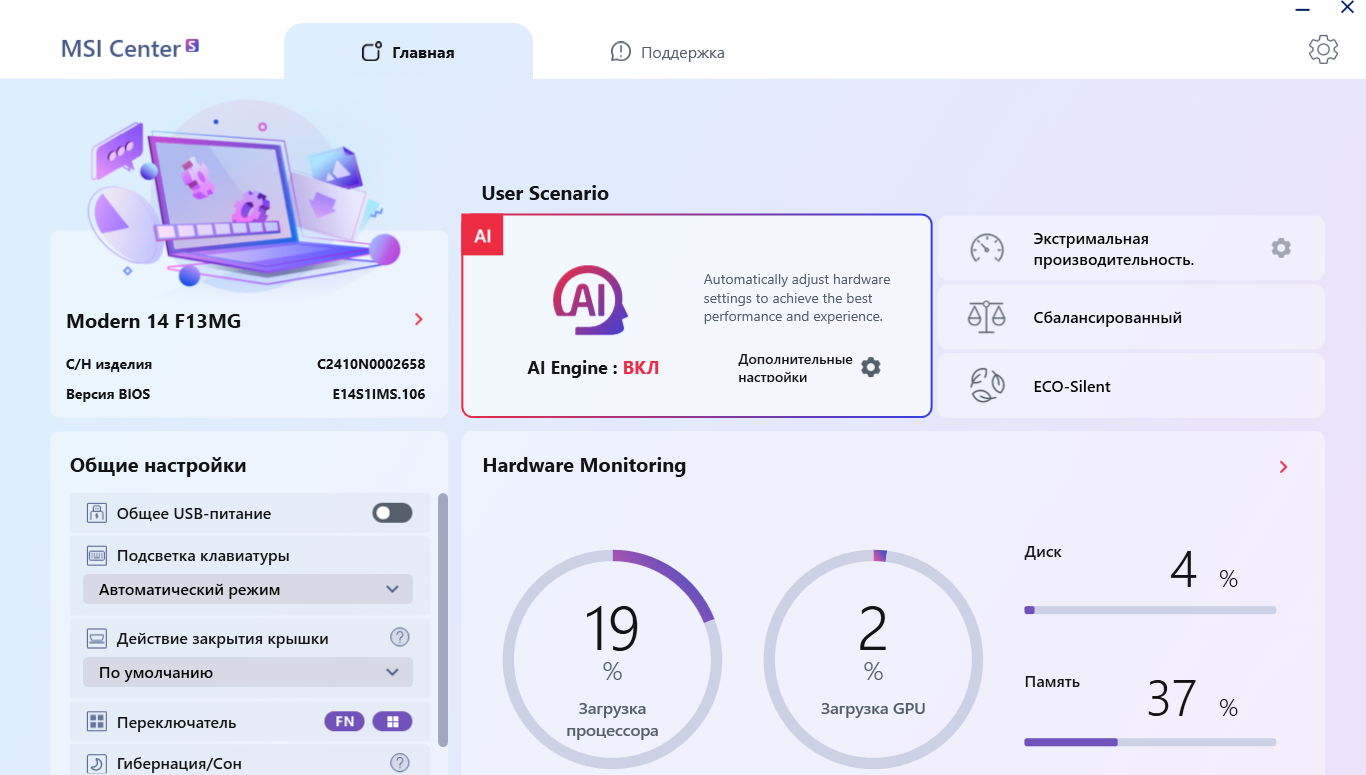The image size is (1366, 775).
Task: Open Автоматический режим dropdown
Action: tap(248, 590)
